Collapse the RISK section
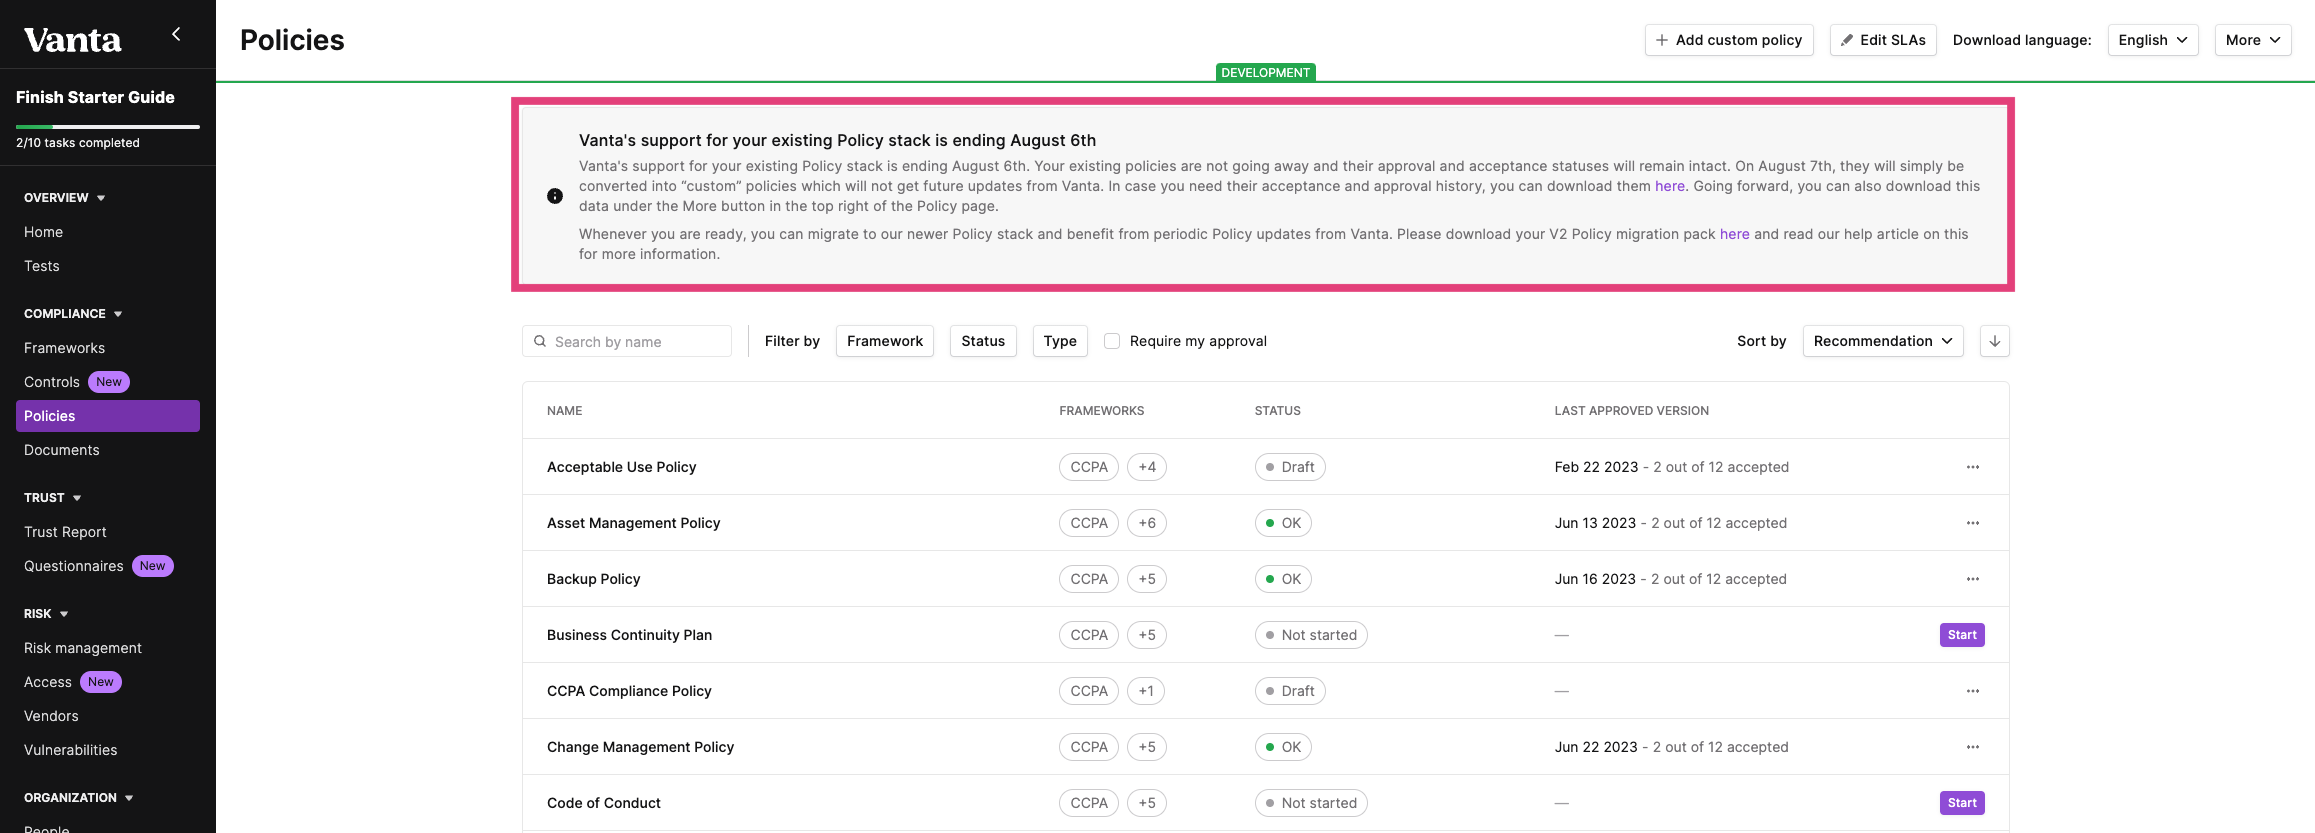Screen dimensions: 2315x833 (46, 614)
